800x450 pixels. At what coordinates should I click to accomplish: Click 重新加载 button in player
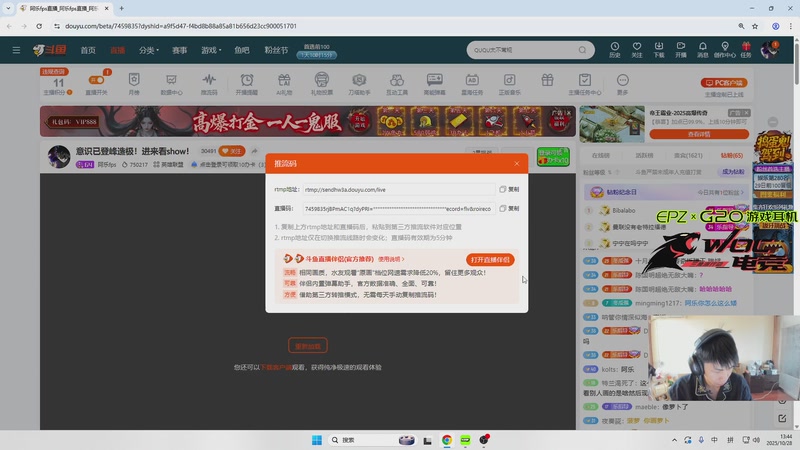[308, 346]
